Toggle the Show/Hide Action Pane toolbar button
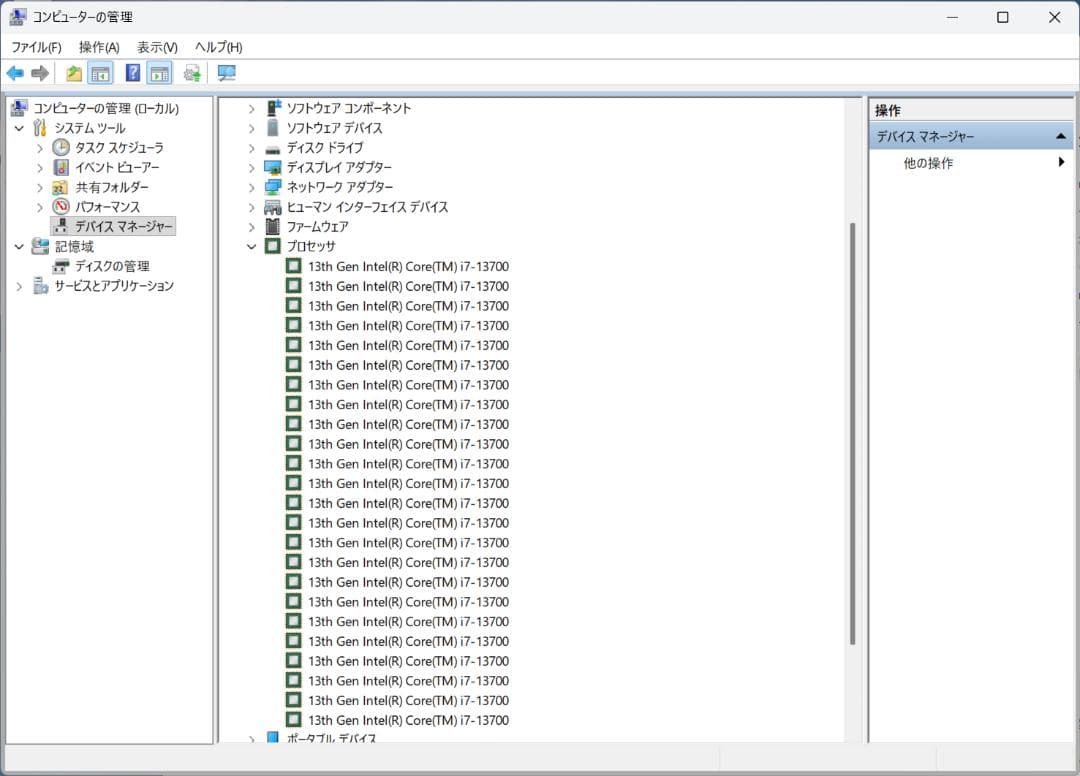Image resolution: width=1080 pixels, height=776 pixels. [160, 73]
